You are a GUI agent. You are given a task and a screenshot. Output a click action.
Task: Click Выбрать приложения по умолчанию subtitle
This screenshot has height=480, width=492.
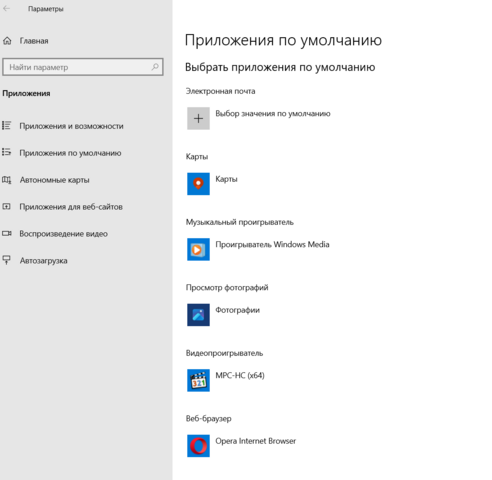[x=280, y=67]
